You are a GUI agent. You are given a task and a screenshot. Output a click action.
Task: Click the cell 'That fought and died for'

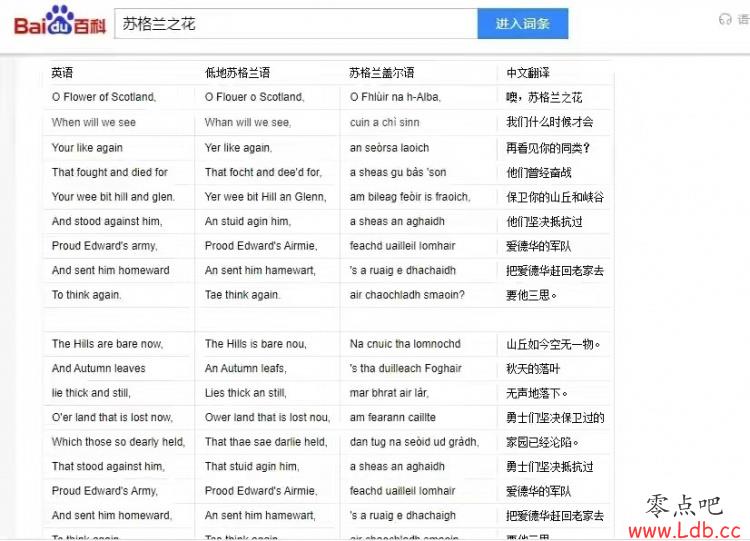(110, 172)
